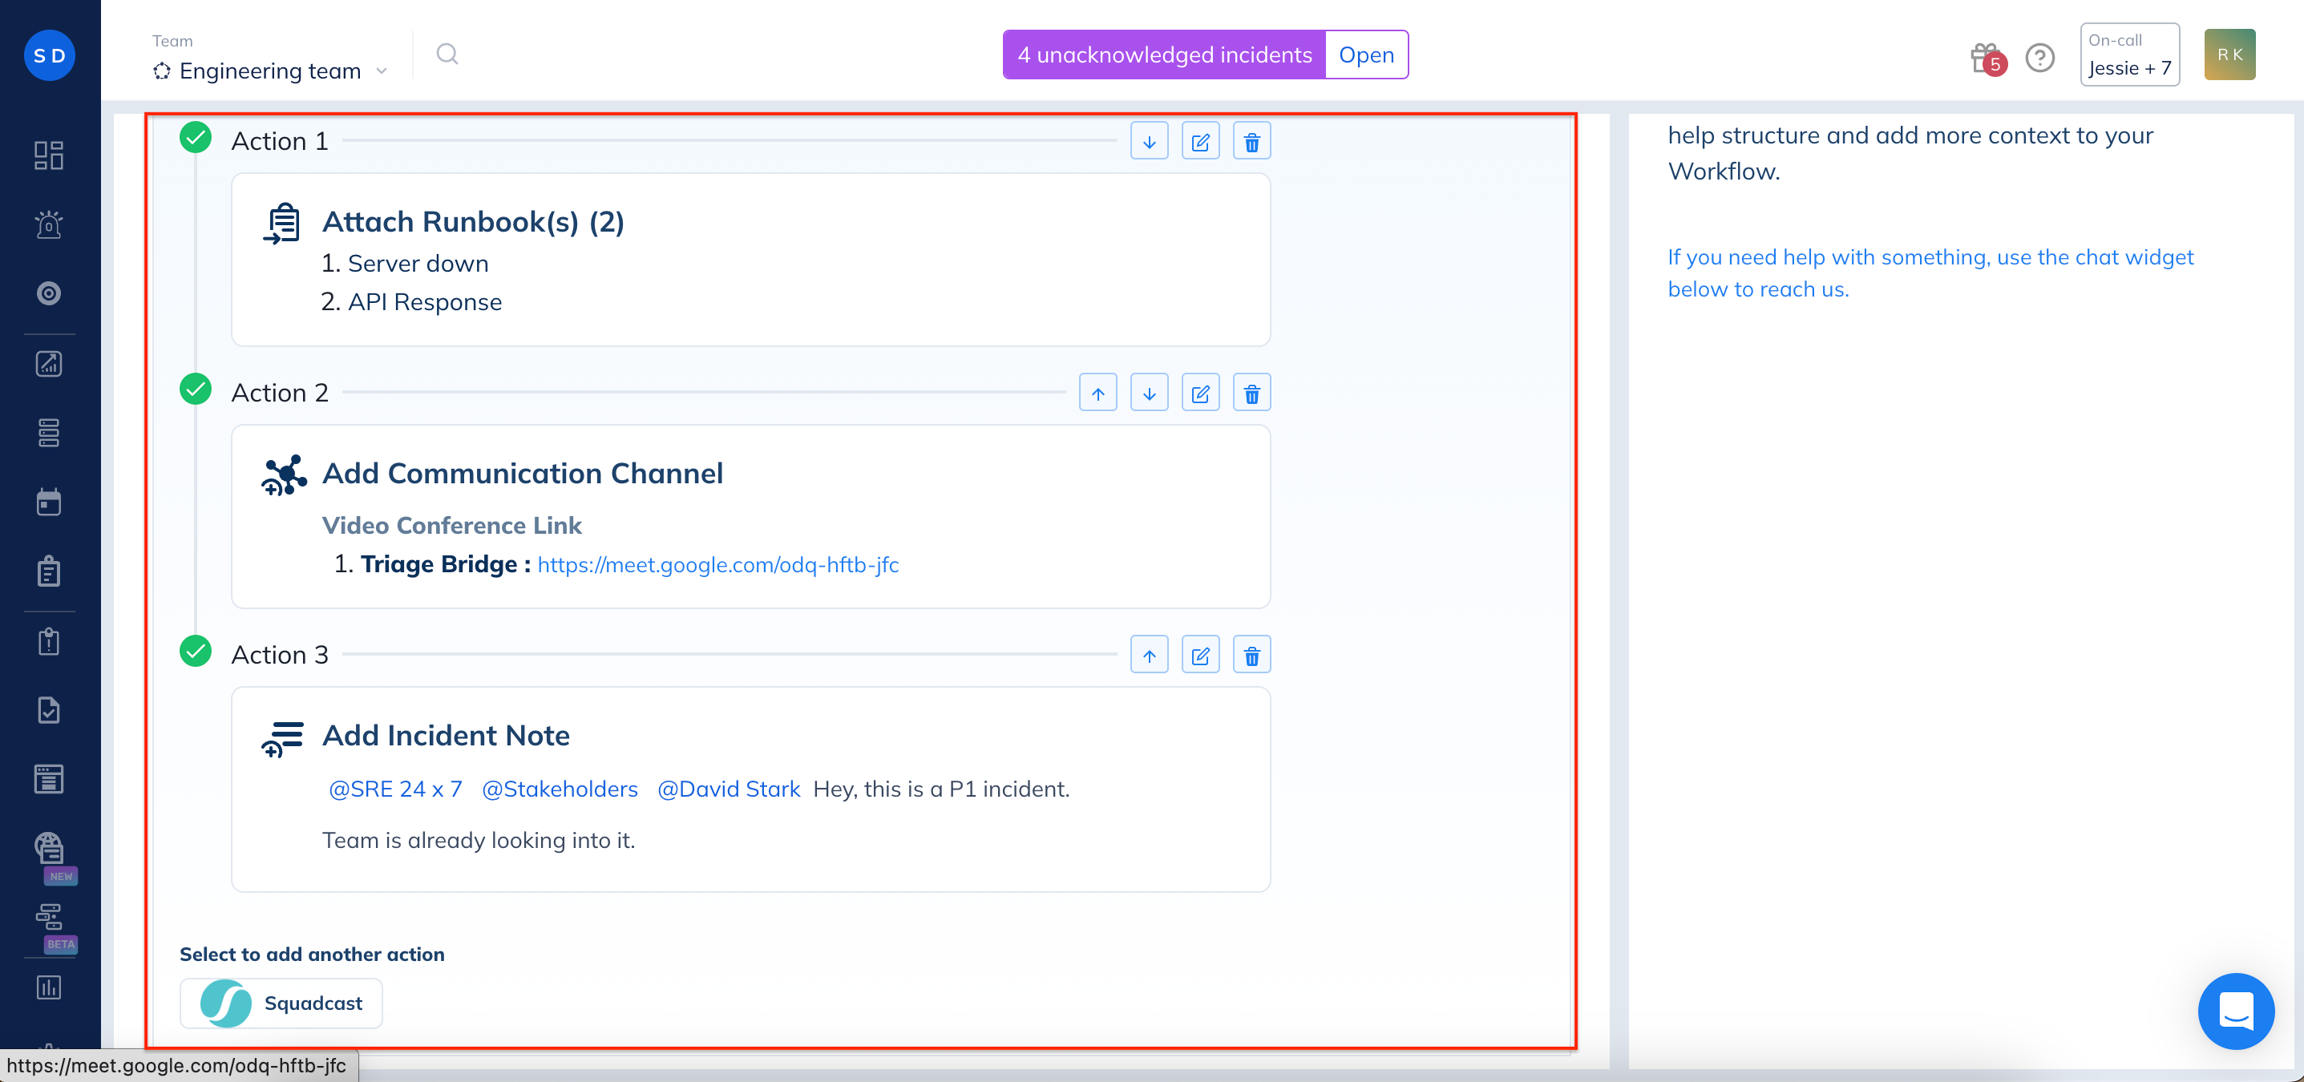Open the incidents siren icon in sidebar

tap(49, 224)
